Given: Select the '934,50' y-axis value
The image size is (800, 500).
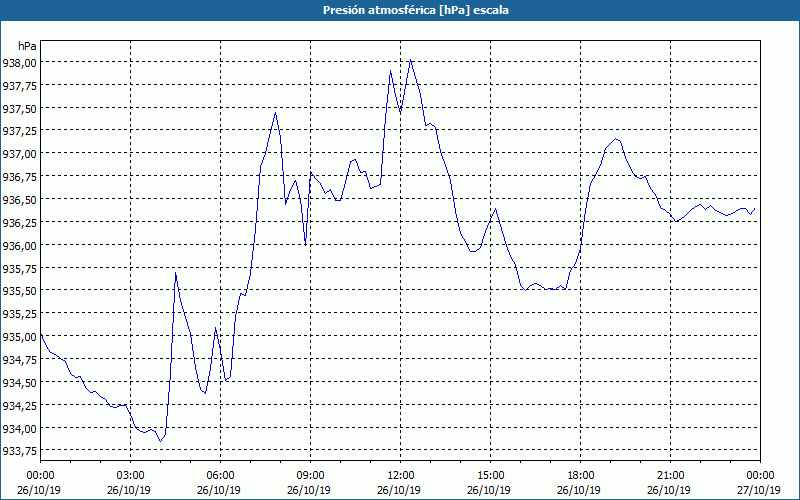Looking at the screenshot, I should point(19,382).
